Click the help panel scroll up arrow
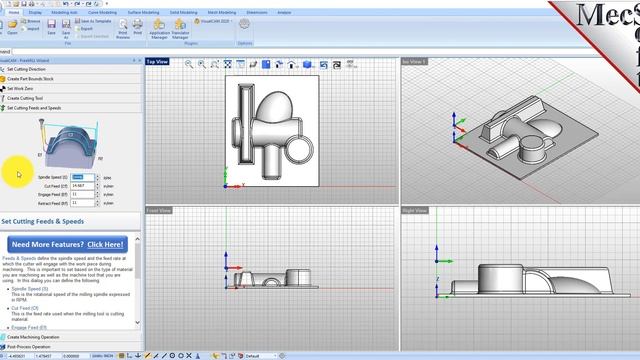This screenshot has height=360, width=640. (138, 239)
